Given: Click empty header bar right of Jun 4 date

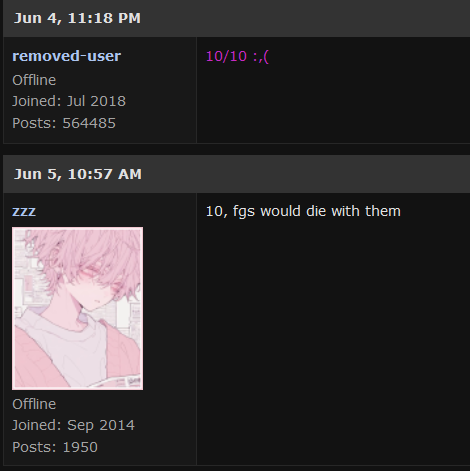Looking at the screenshot, I should 305,18.
